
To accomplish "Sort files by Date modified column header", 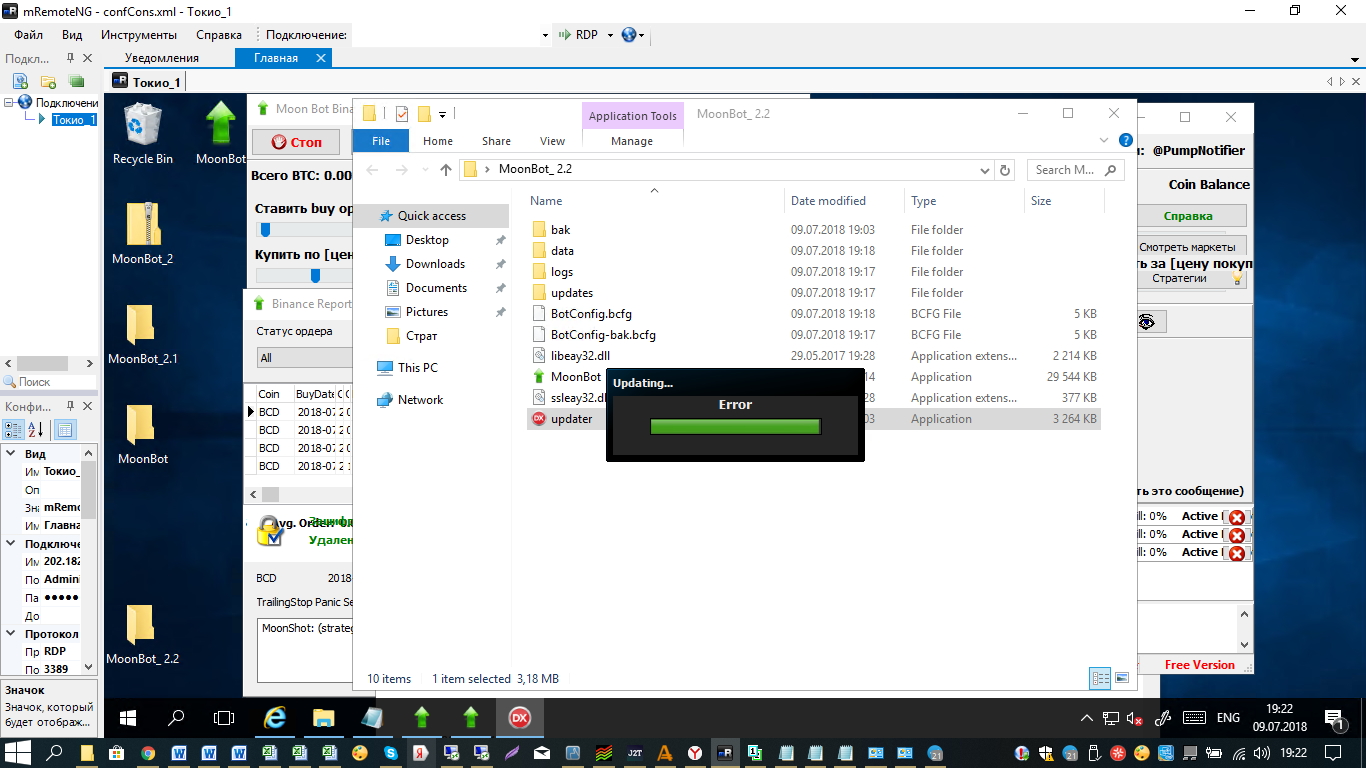I will pyautogui.click(x=828, y=201).
